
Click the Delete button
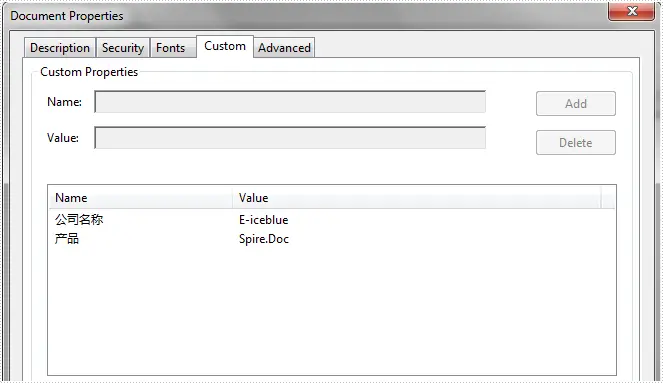pyautogui.click(x=576, y=142)
